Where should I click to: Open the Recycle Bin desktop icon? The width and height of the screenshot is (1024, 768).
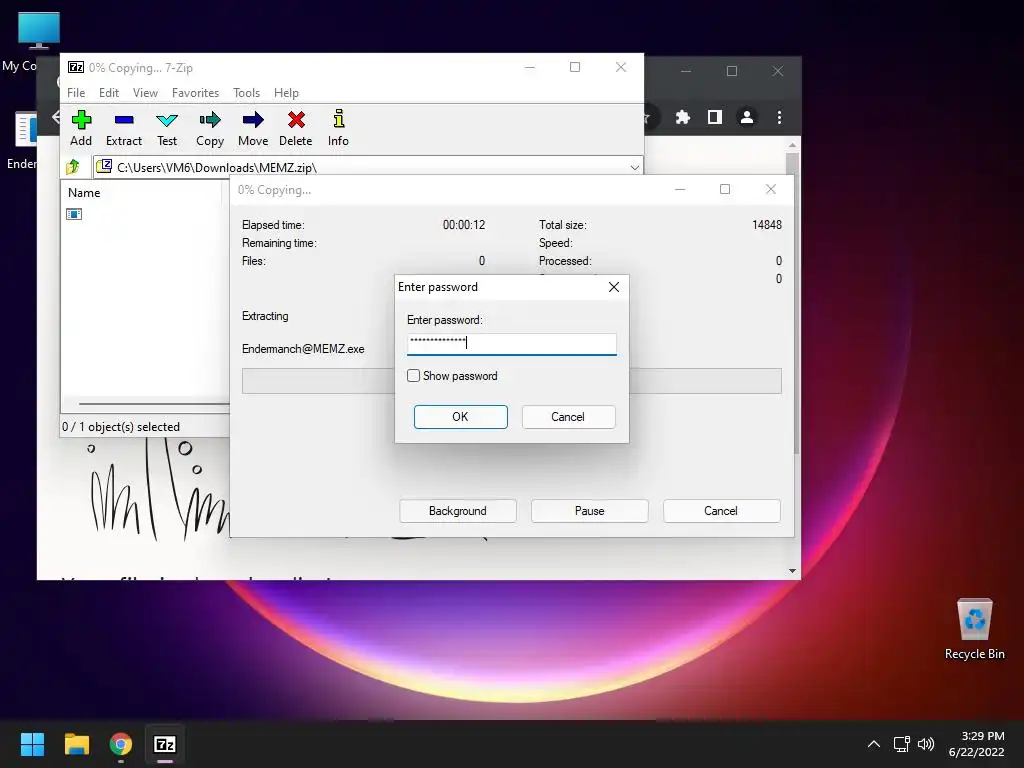(x=974, y=629)
